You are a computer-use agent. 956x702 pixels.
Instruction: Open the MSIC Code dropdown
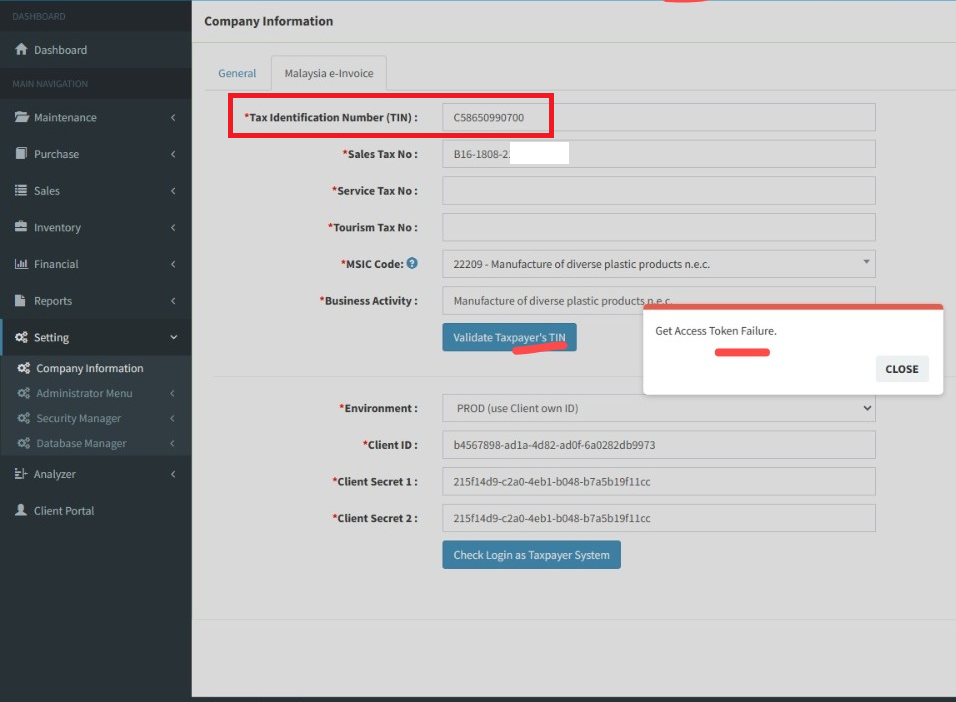[x=658, y=264]
